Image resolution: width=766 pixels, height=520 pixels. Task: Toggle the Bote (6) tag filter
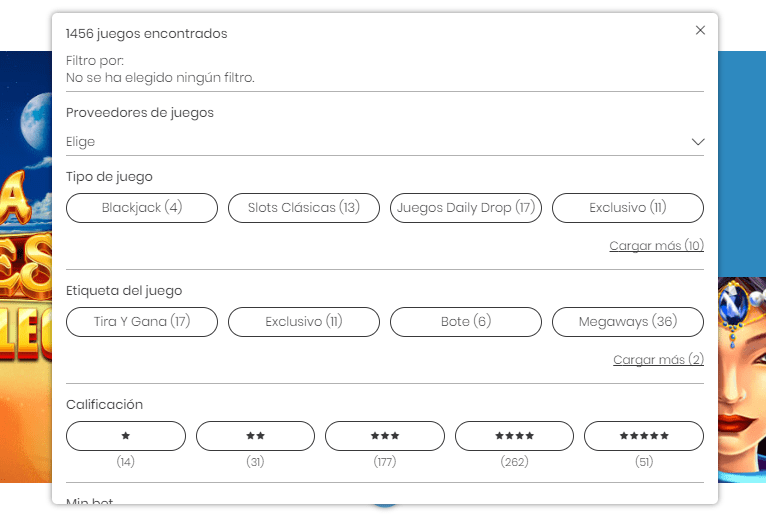[466, 322]
